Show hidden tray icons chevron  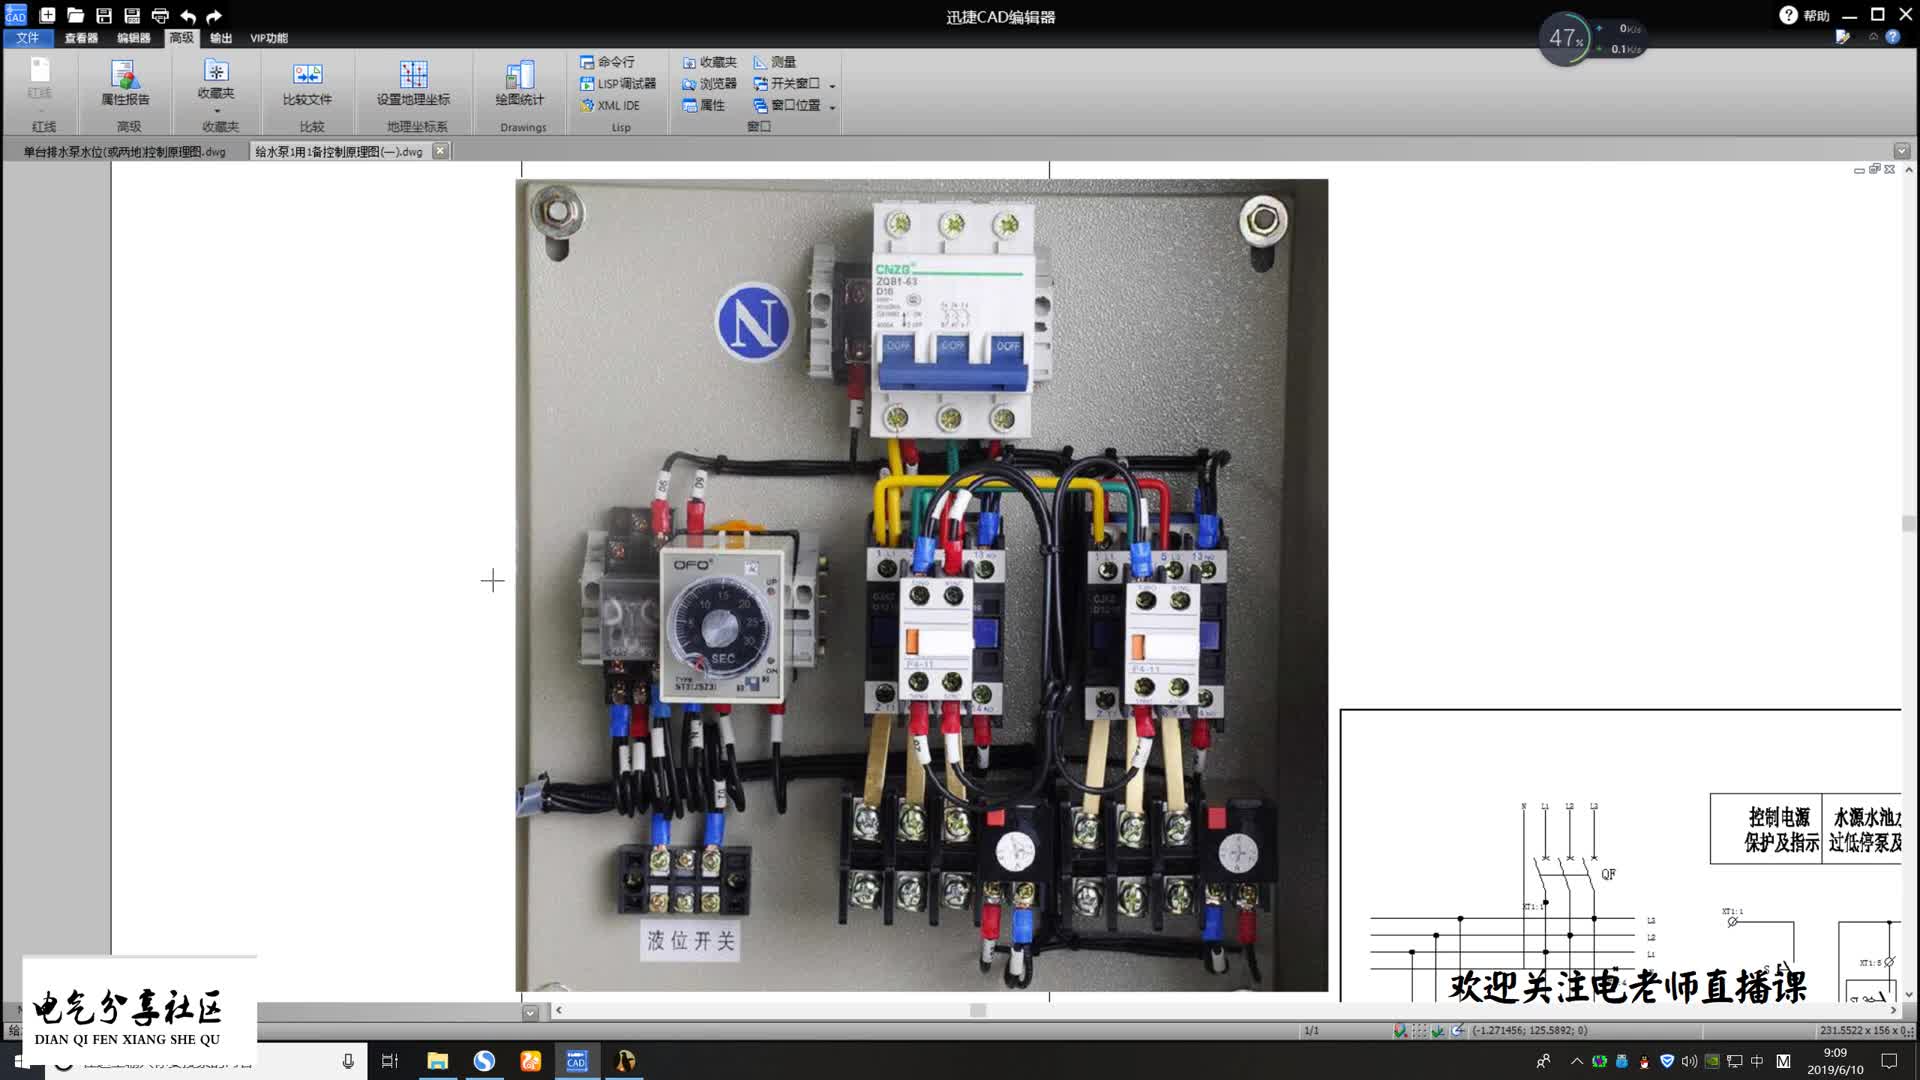(1576, 1061)
